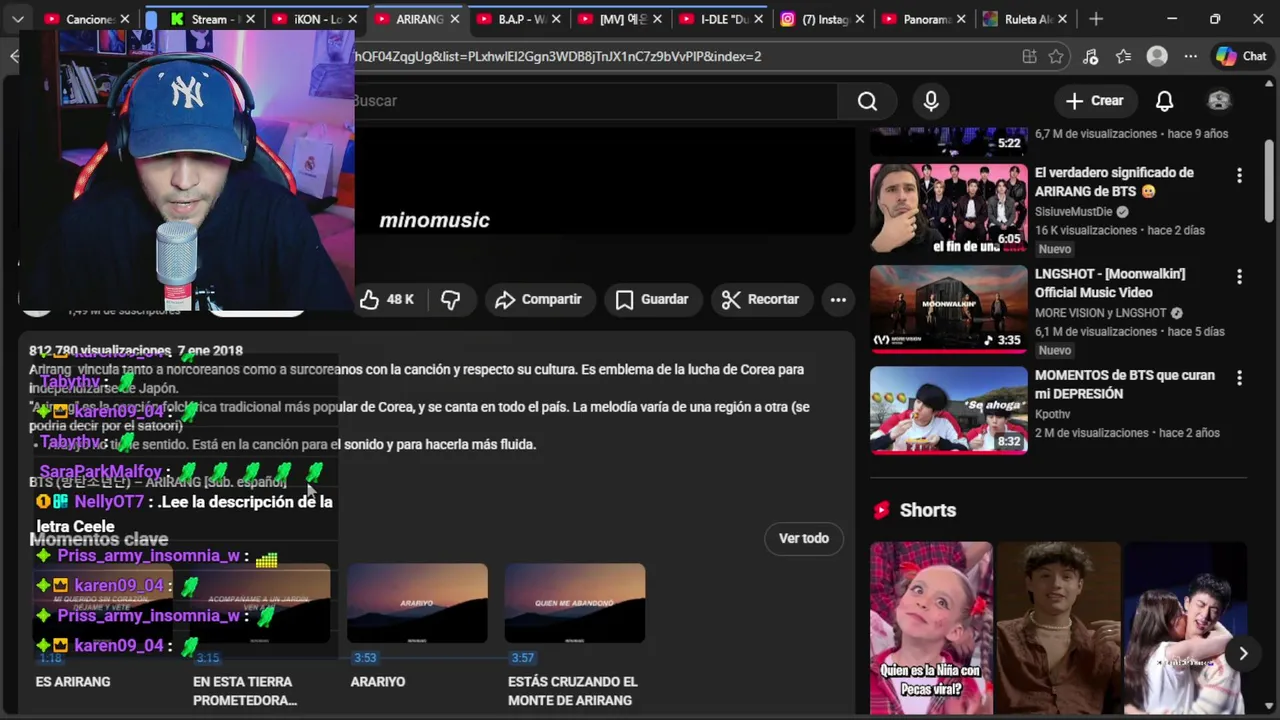This screenshot has width=1280, height=720.
Task: Click the Kpothv channel name
Action: point(1052,414)
